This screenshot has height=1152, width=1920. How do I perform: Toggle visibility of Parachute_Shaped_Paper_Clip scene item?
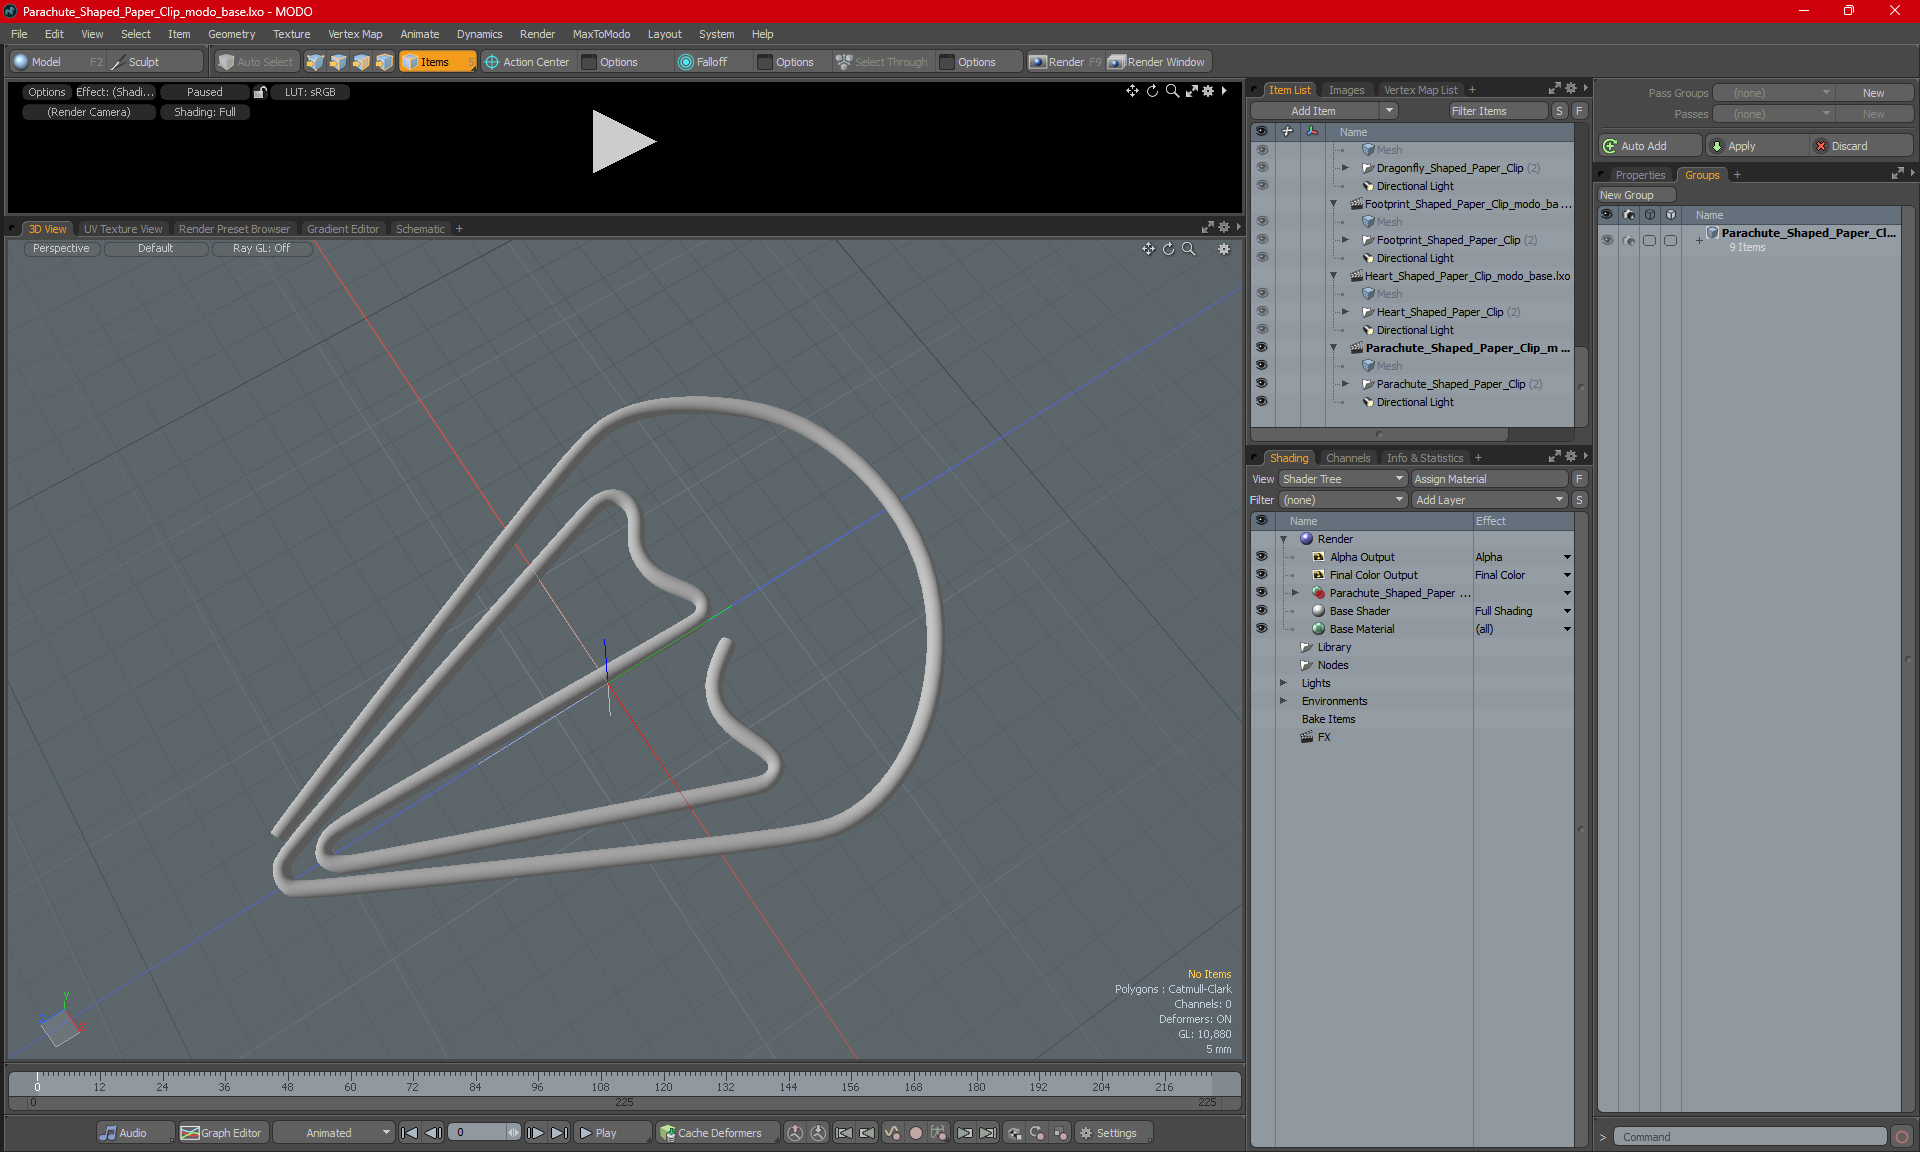tap(1262, 348)
